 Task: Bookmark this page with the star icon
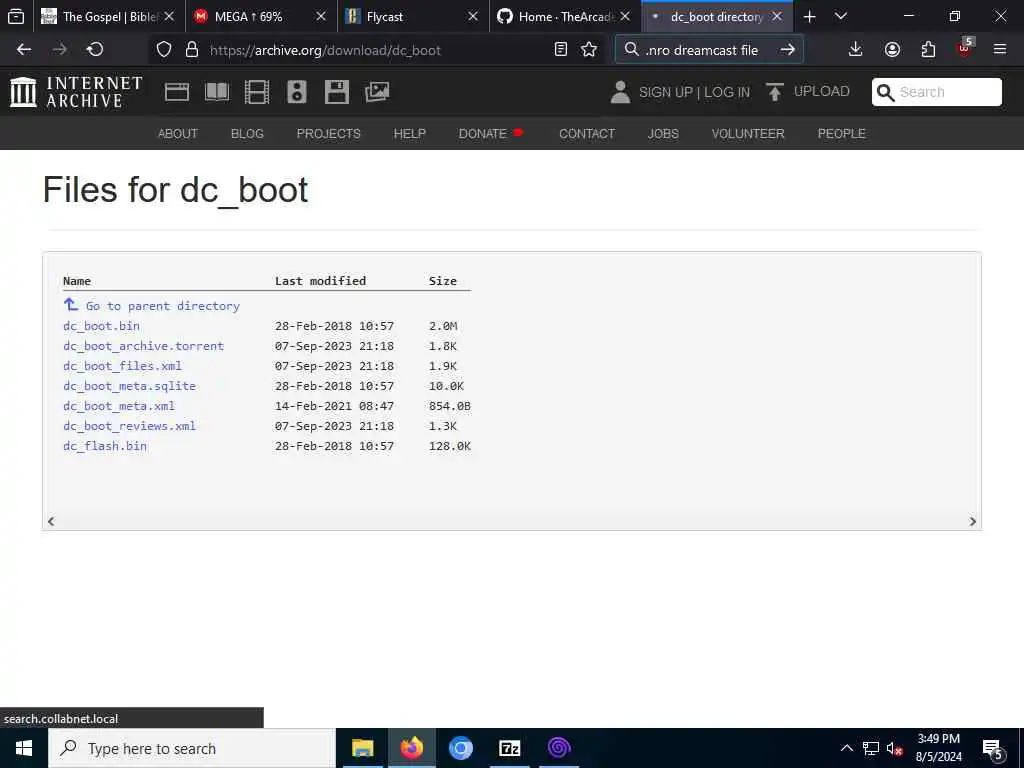(589, 50)
